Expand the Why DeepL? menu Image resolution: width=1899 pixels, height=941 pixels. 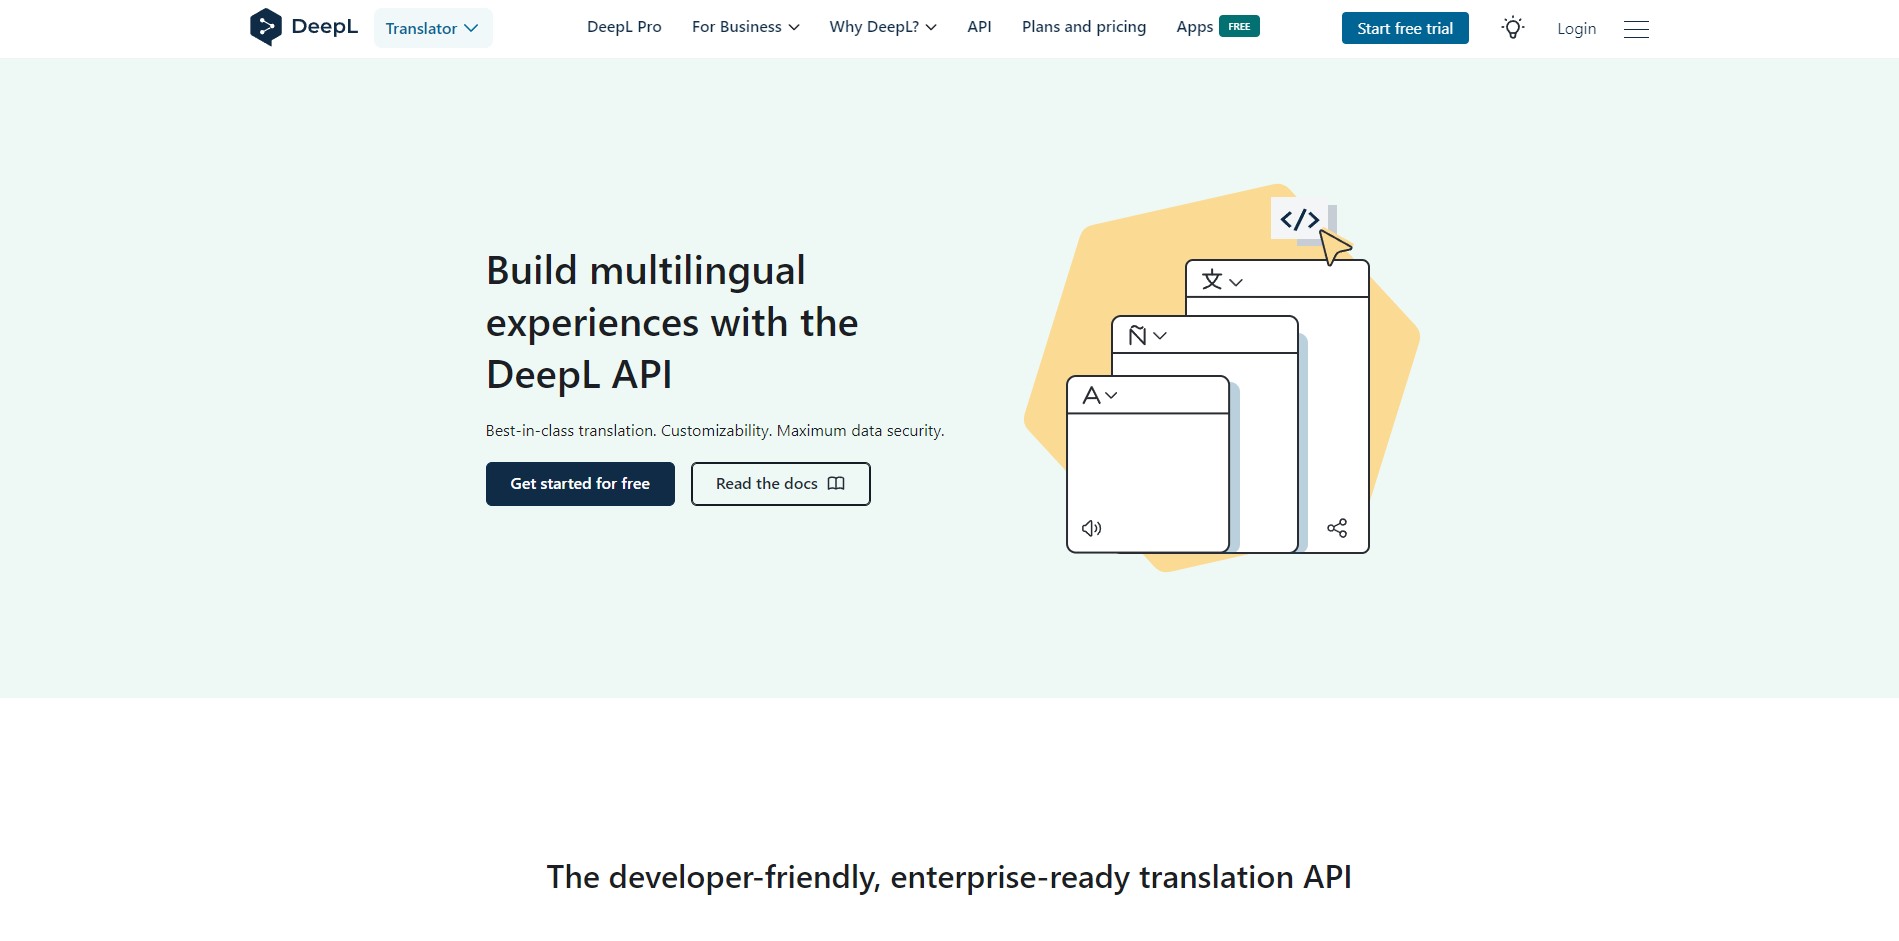coord(883,27)
